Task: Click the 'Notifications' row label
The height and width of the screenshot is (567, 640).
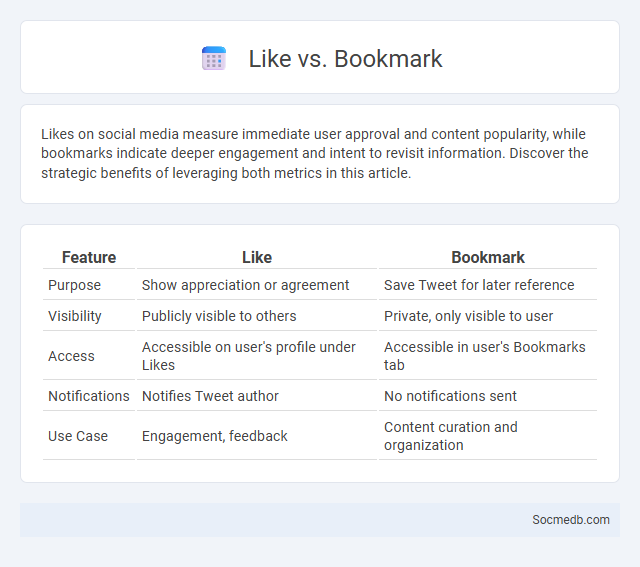Action: coord(89,396)
